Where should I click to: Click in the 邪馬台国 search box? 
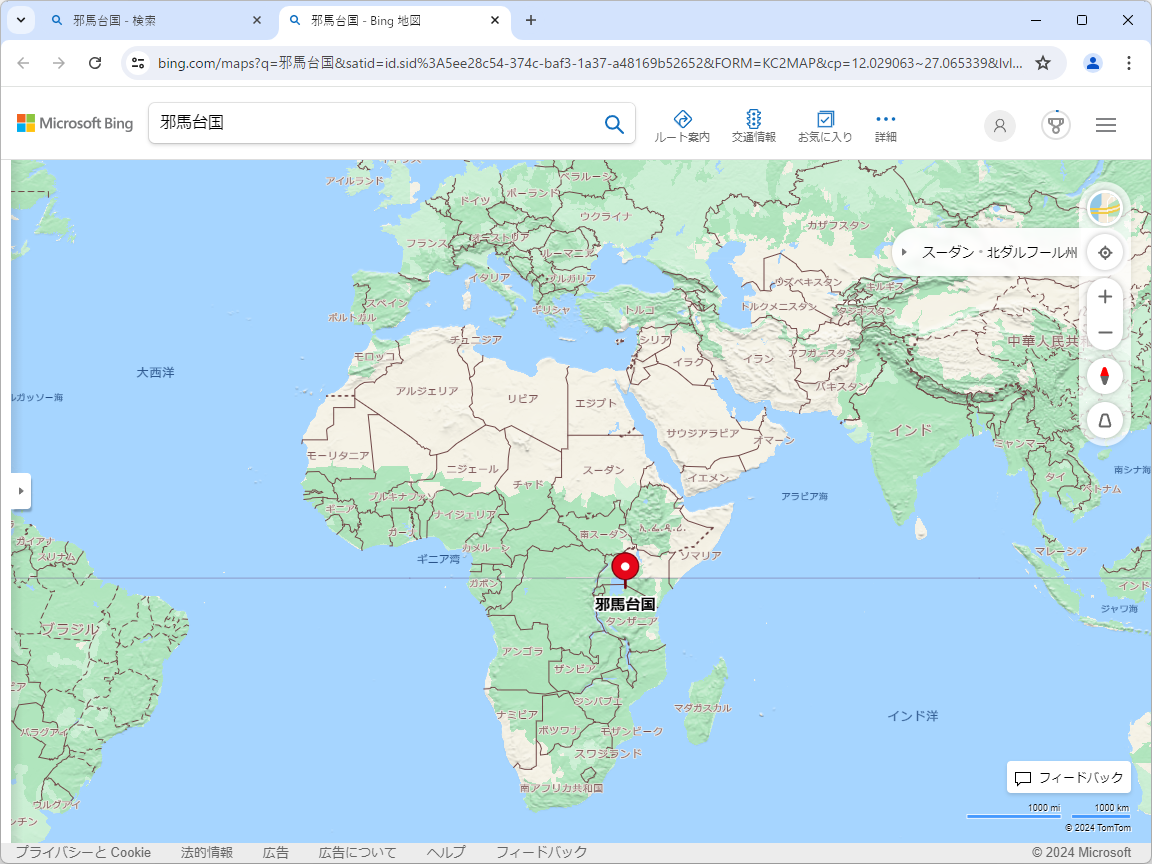(375, 123)
